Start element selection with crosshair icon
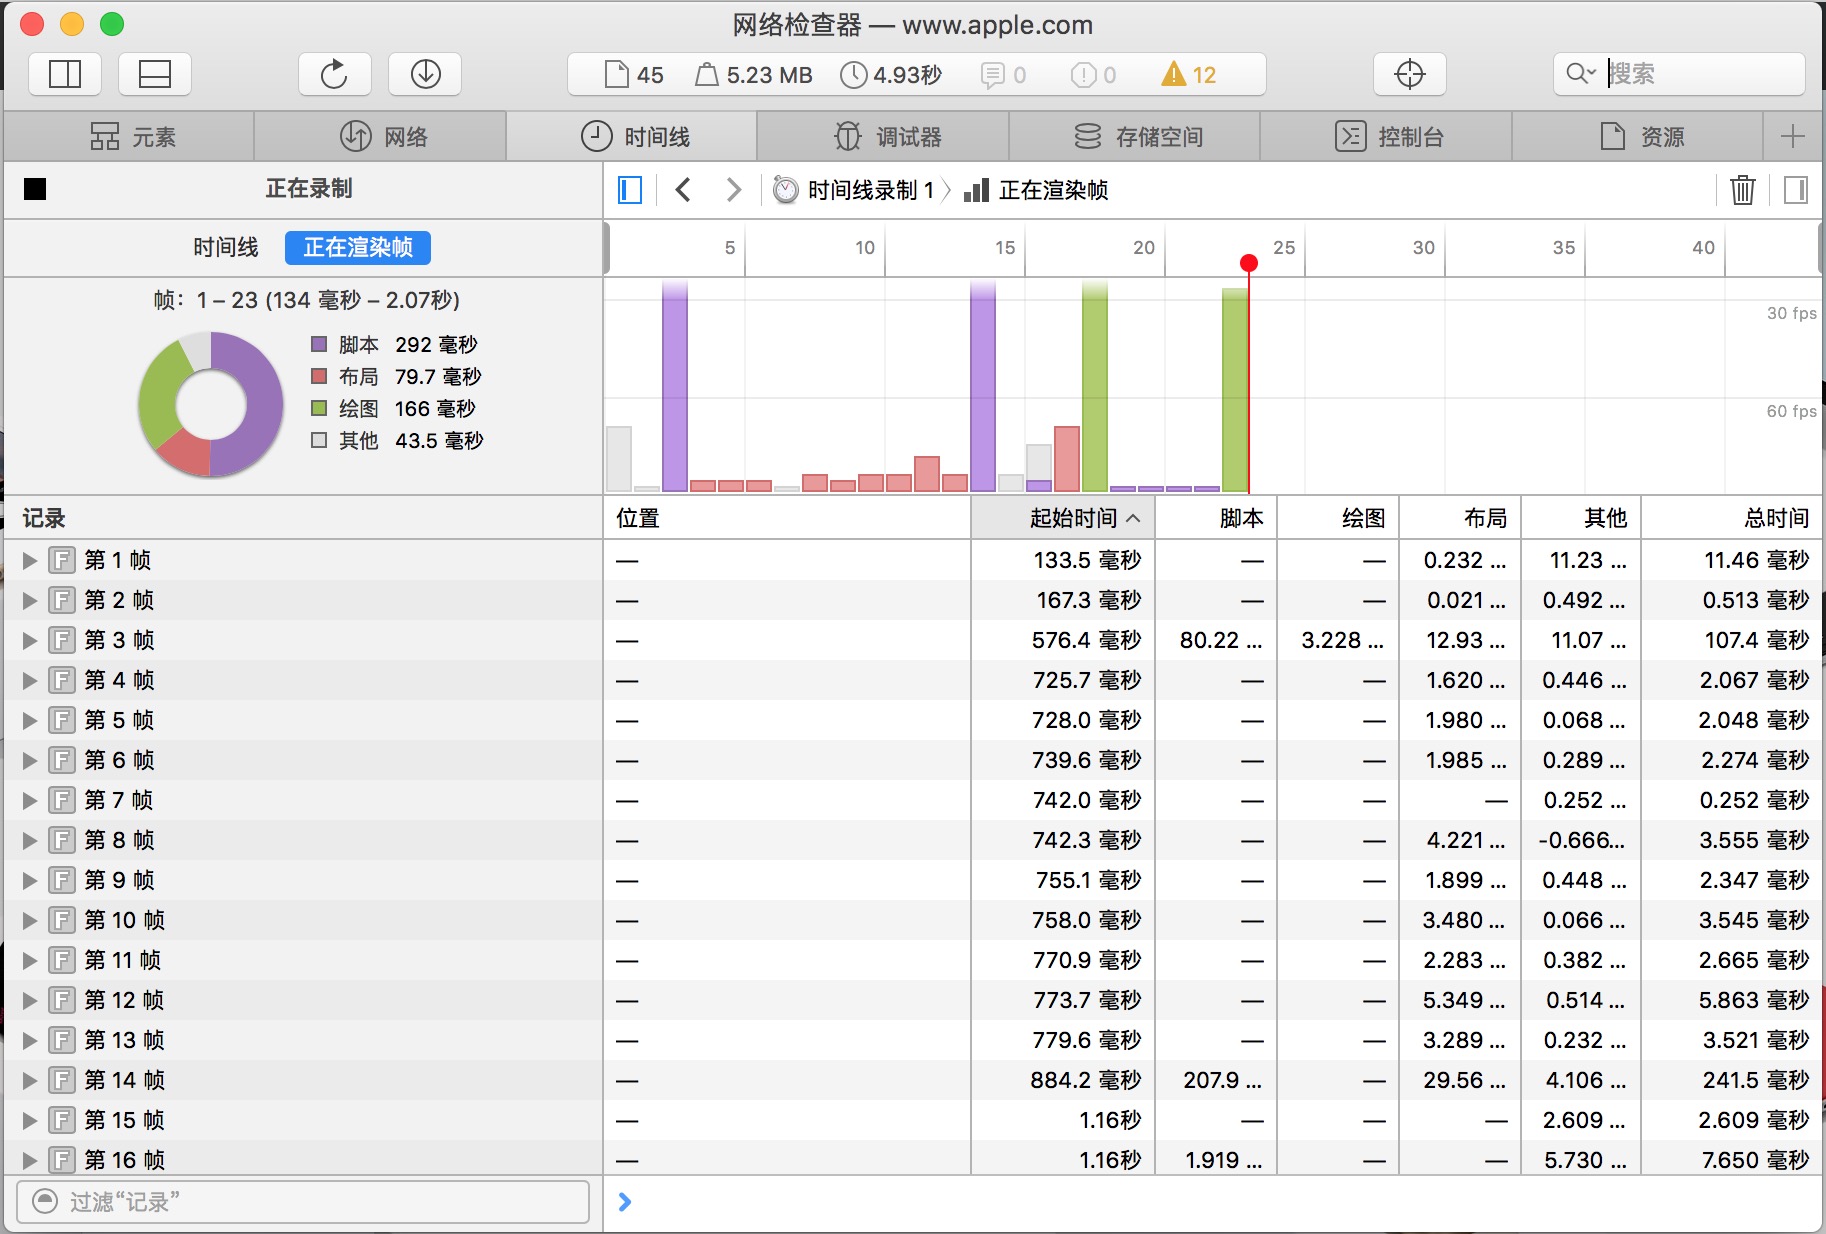Viewport: 1826px width, 1234px height. click(x=1409, y=74)
